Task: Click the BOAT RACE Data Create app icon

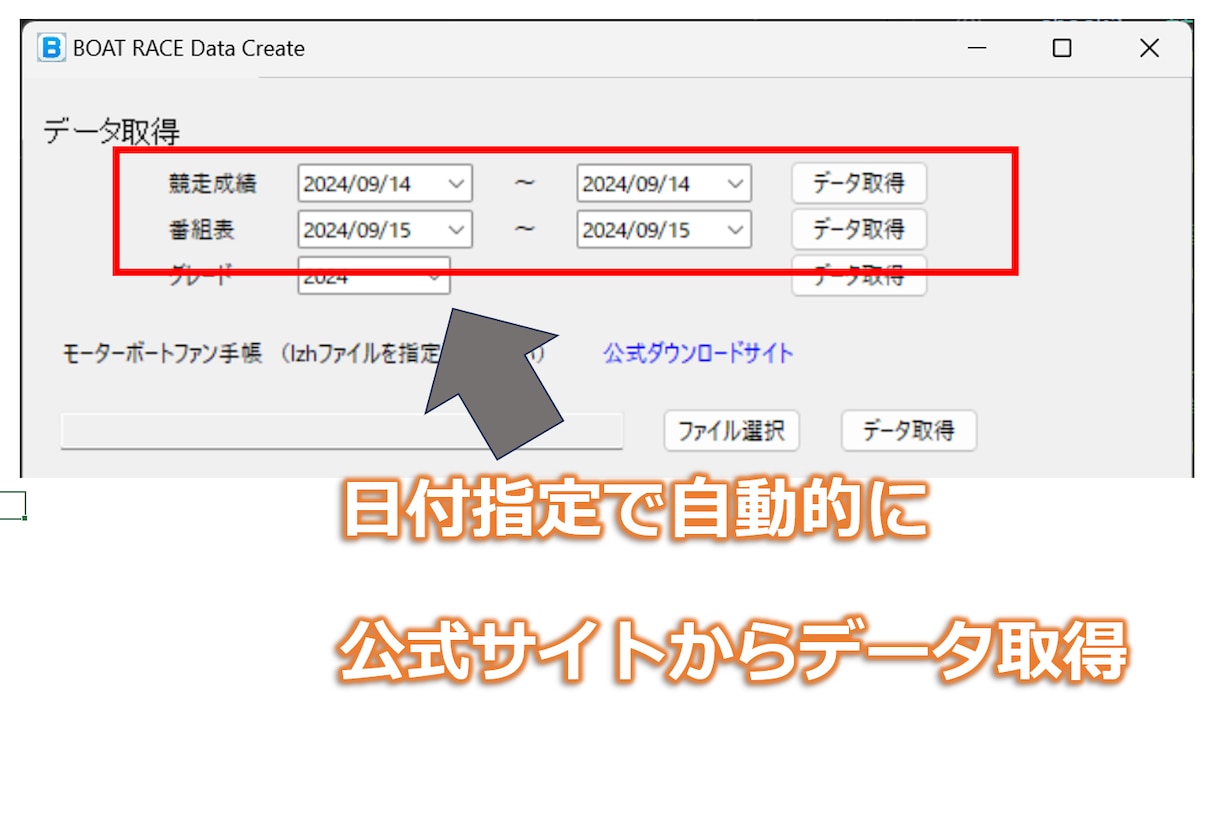Action: (x=51, y=48)
